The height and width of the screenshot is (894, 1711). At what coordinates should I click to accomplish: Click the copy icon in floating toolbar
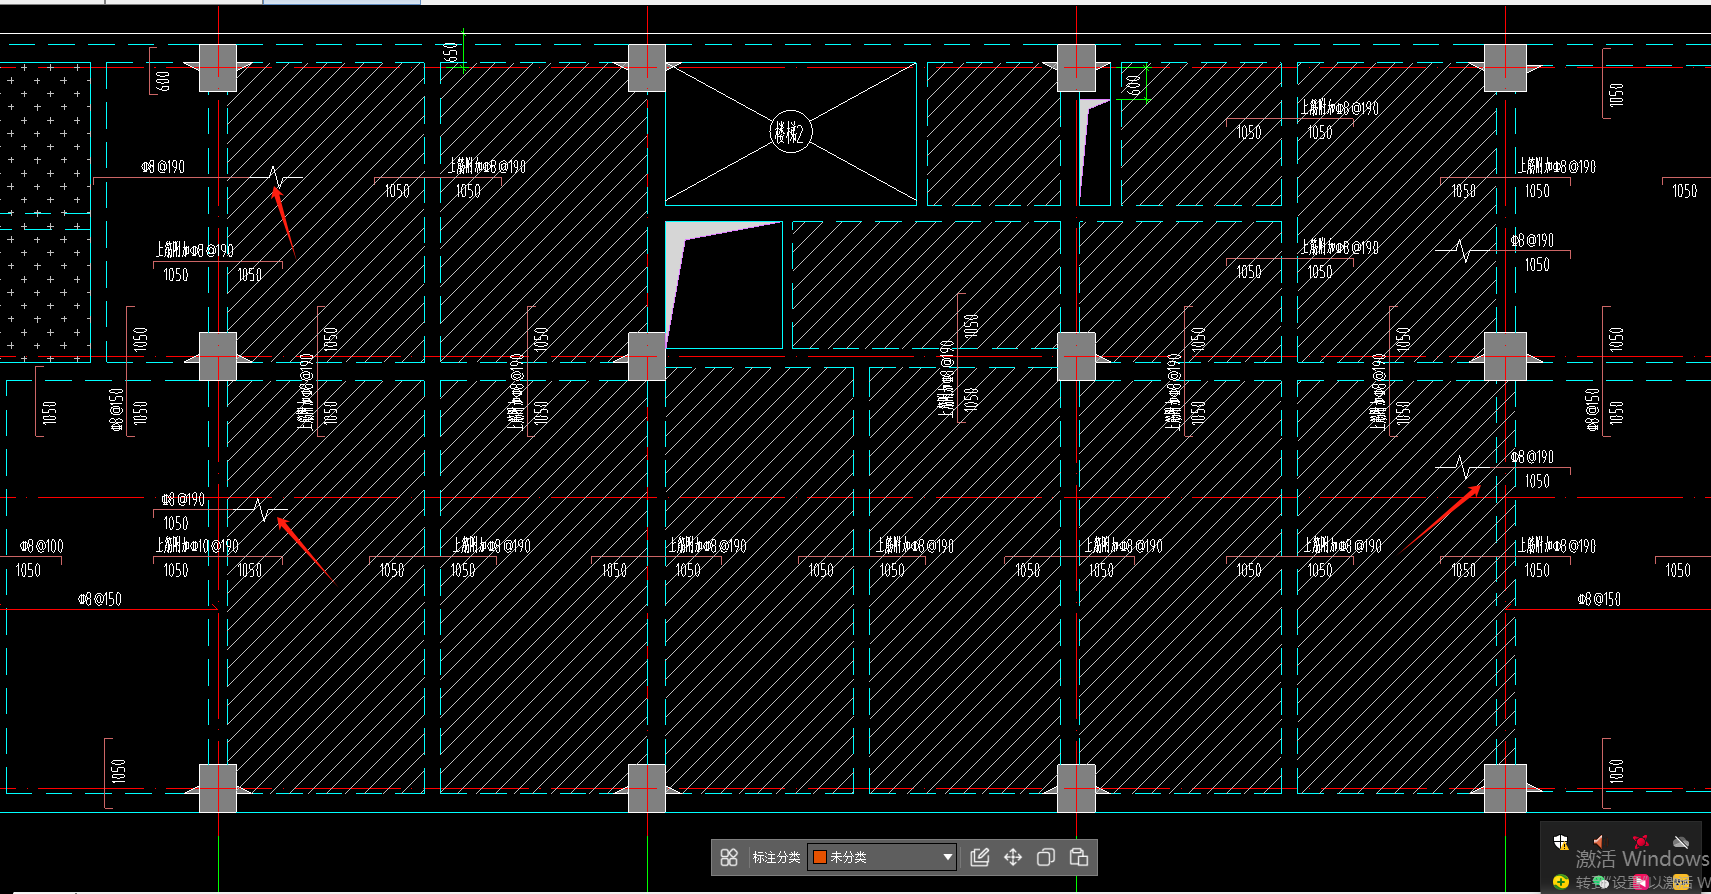[1046, 857]
